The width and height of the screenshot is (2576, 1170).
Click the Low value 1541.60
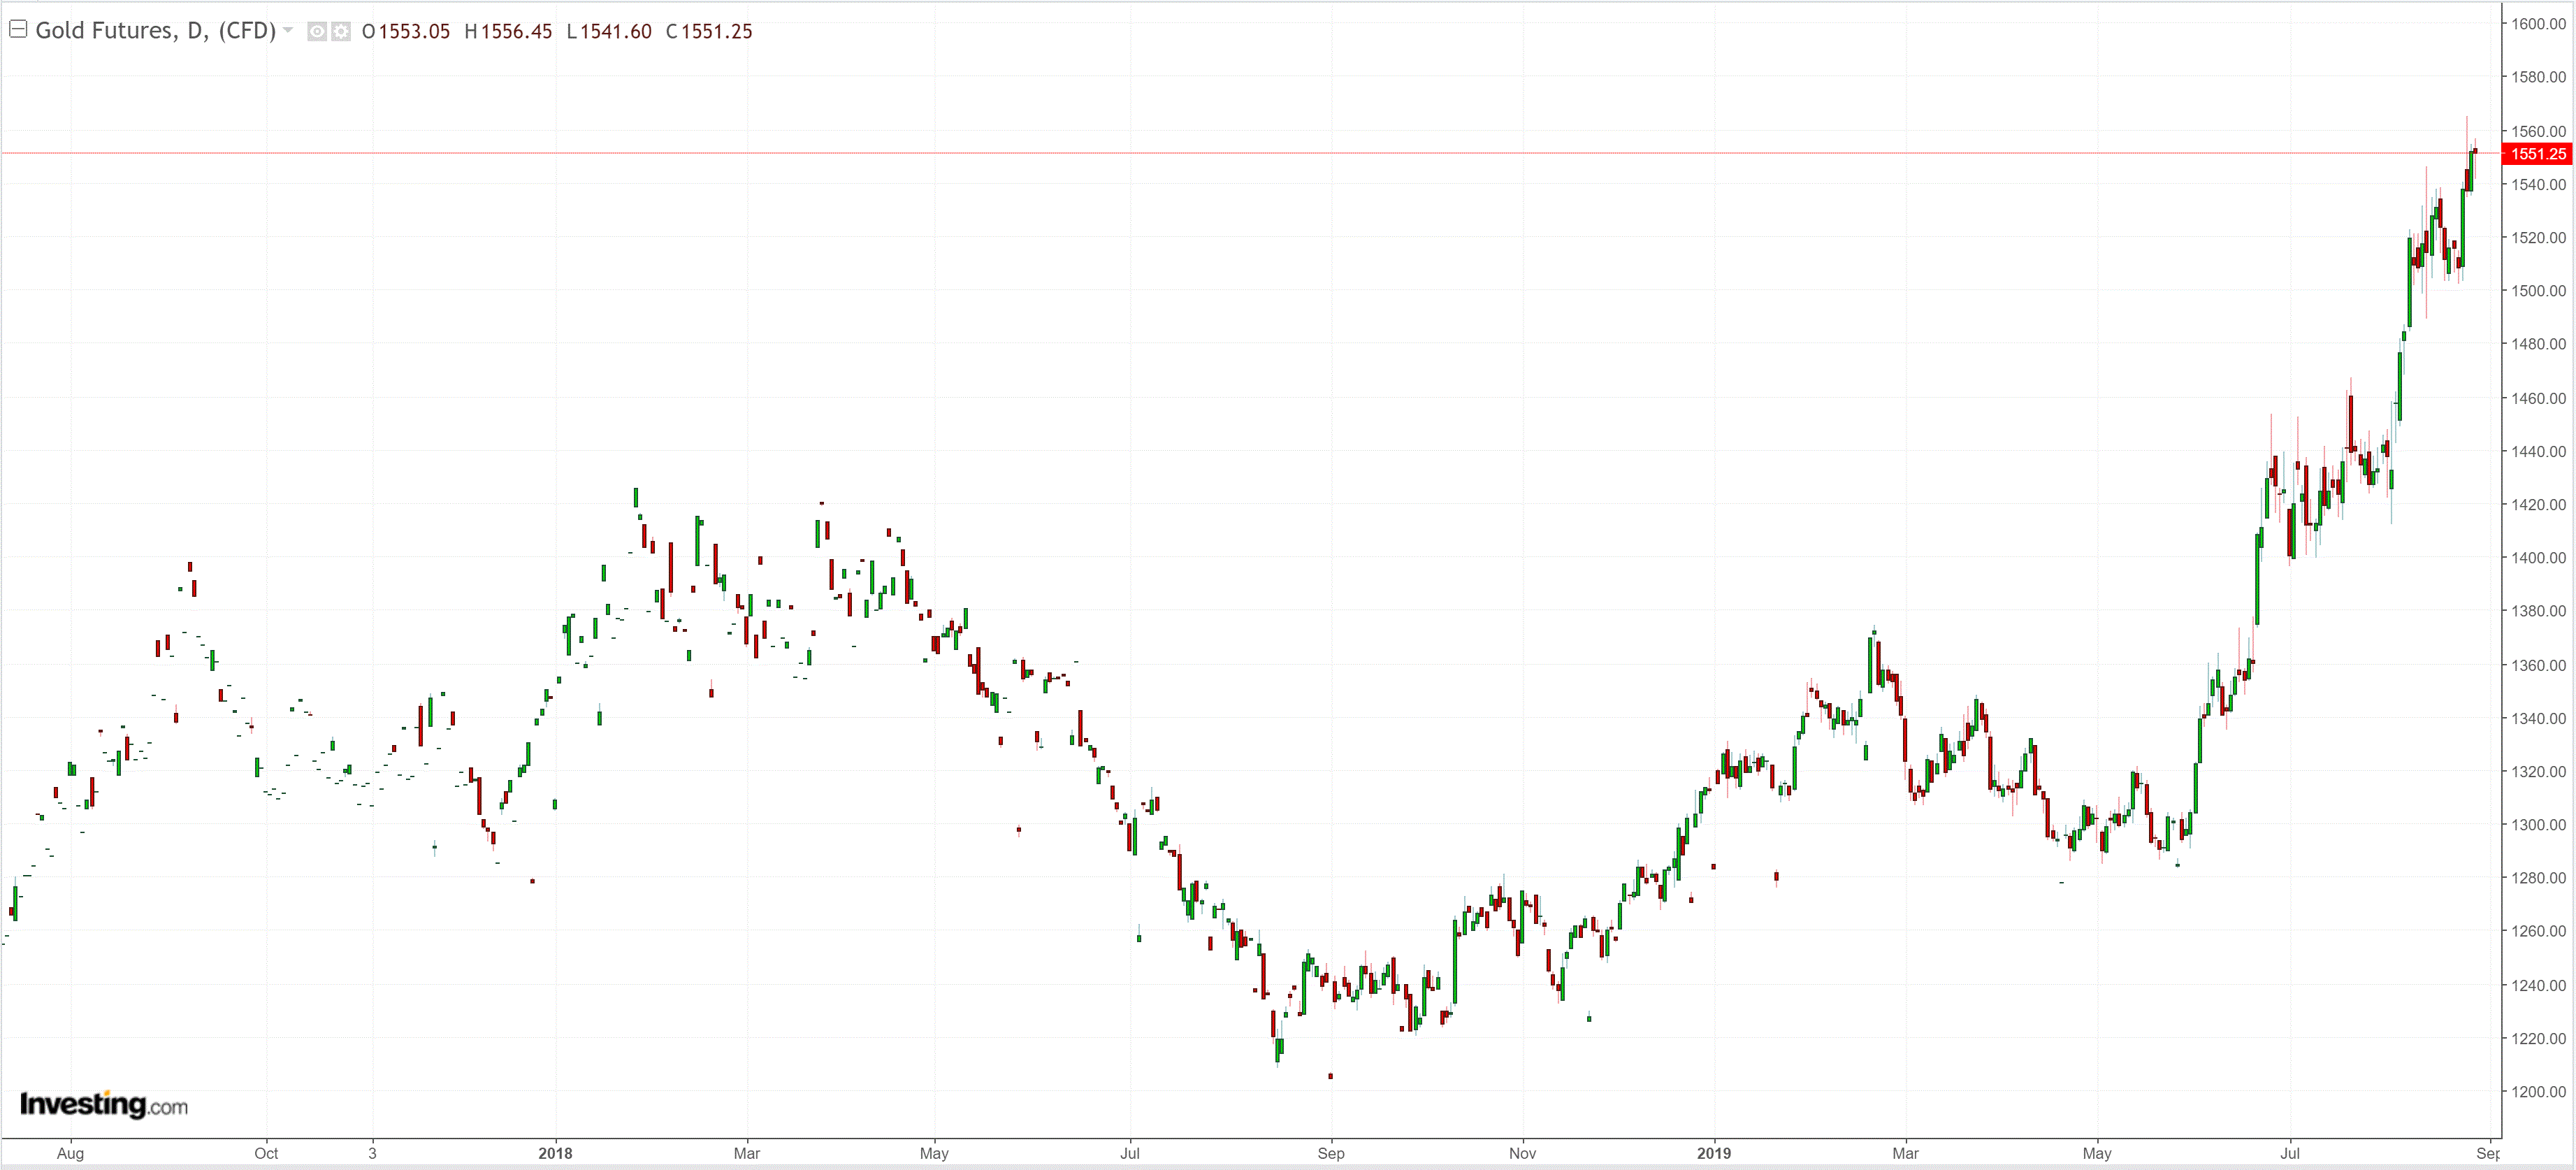[x=616, y=32]
